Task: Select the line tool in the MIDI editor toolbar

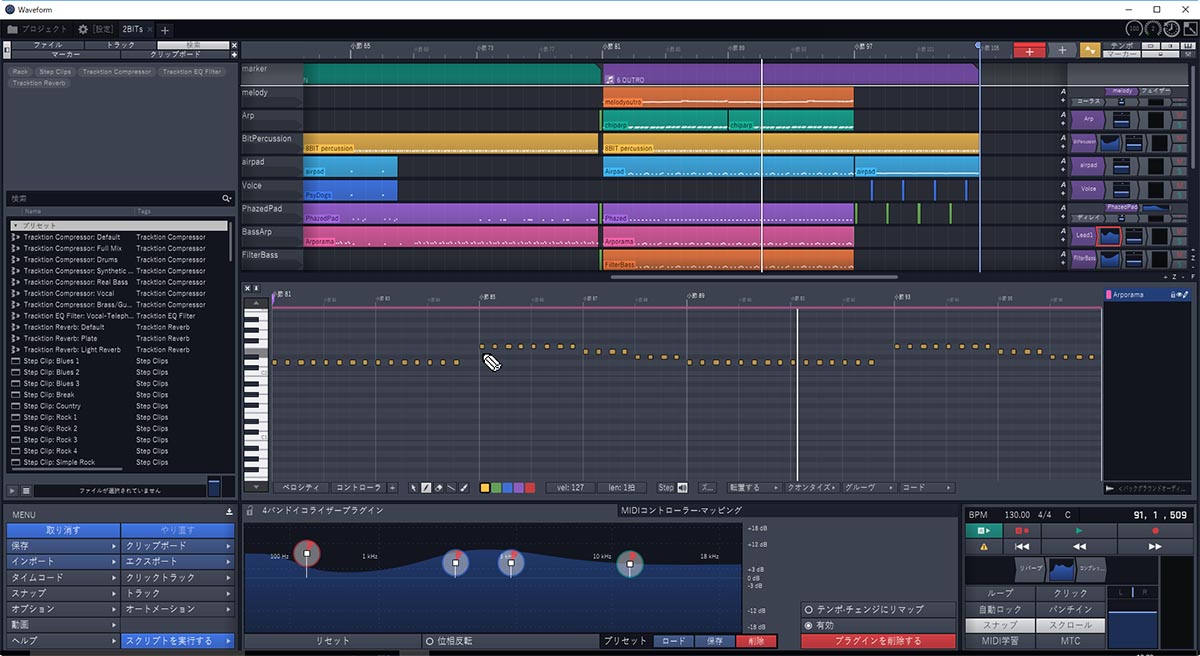Action: [x=450, y=487]
